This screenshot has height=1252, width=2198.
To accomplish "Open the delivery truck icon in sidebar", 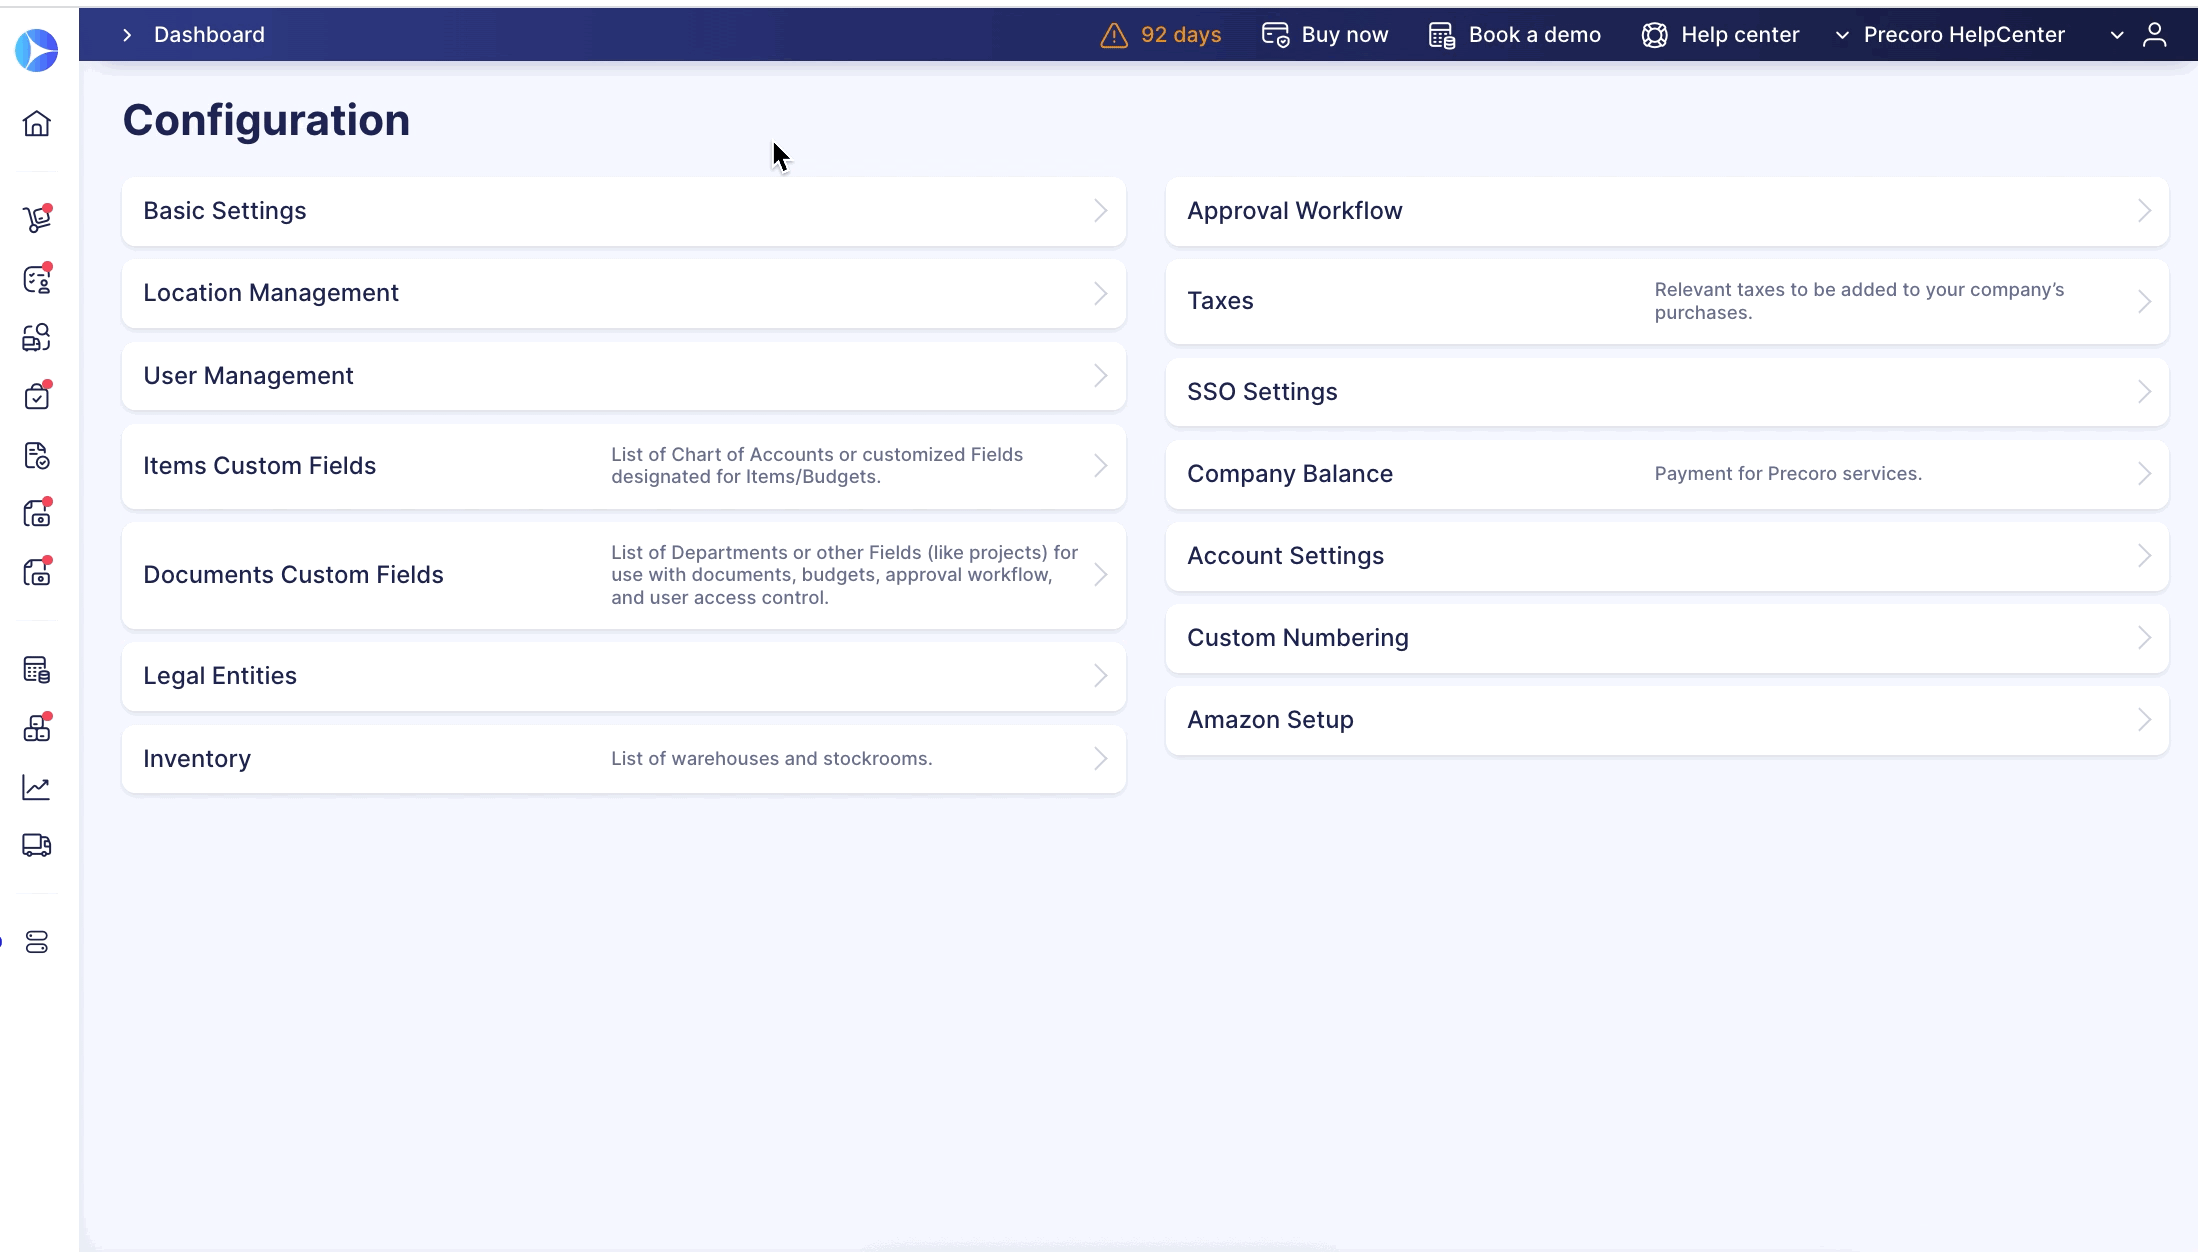I will (37, 846).
